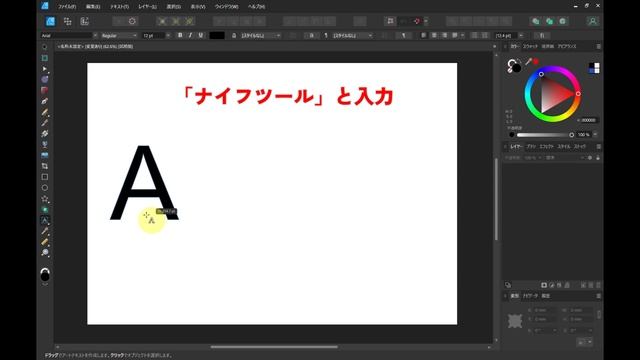
Task: Toggle Bold text formatting
Action: click(x=180, y=36)
